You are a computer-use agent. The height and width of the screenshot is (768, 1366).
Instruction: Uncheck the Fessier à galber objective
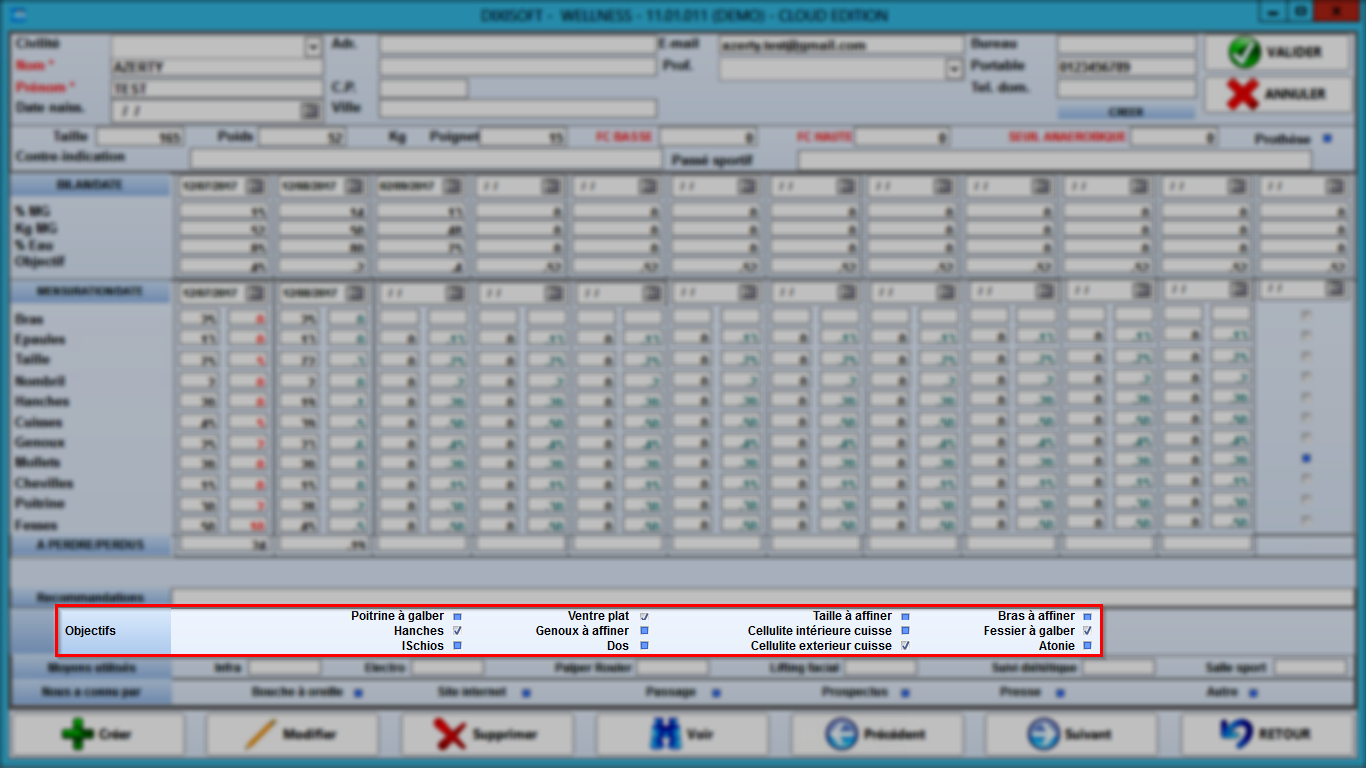click(x=1087, y=631)
